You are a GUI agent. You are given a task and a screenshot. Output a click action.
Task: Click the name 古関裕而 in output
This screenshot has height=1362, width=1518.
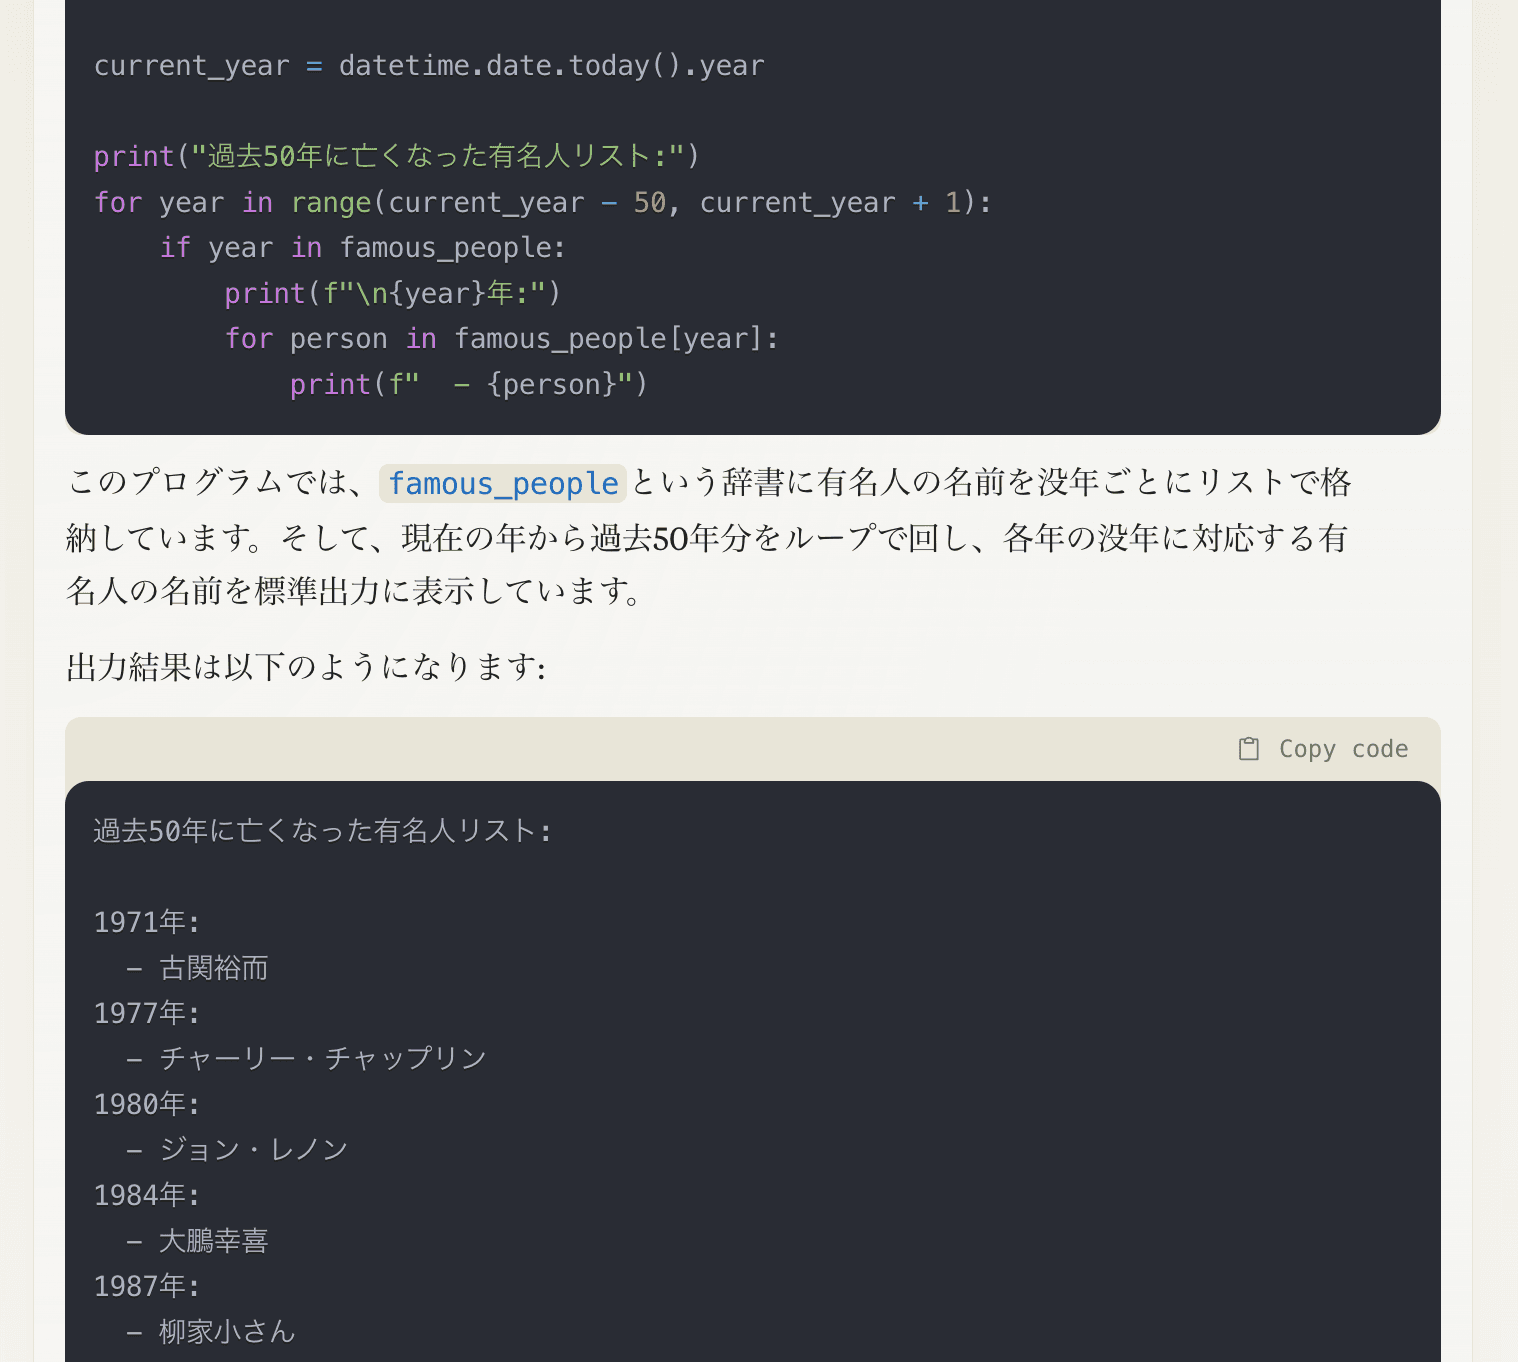point(214,968)
